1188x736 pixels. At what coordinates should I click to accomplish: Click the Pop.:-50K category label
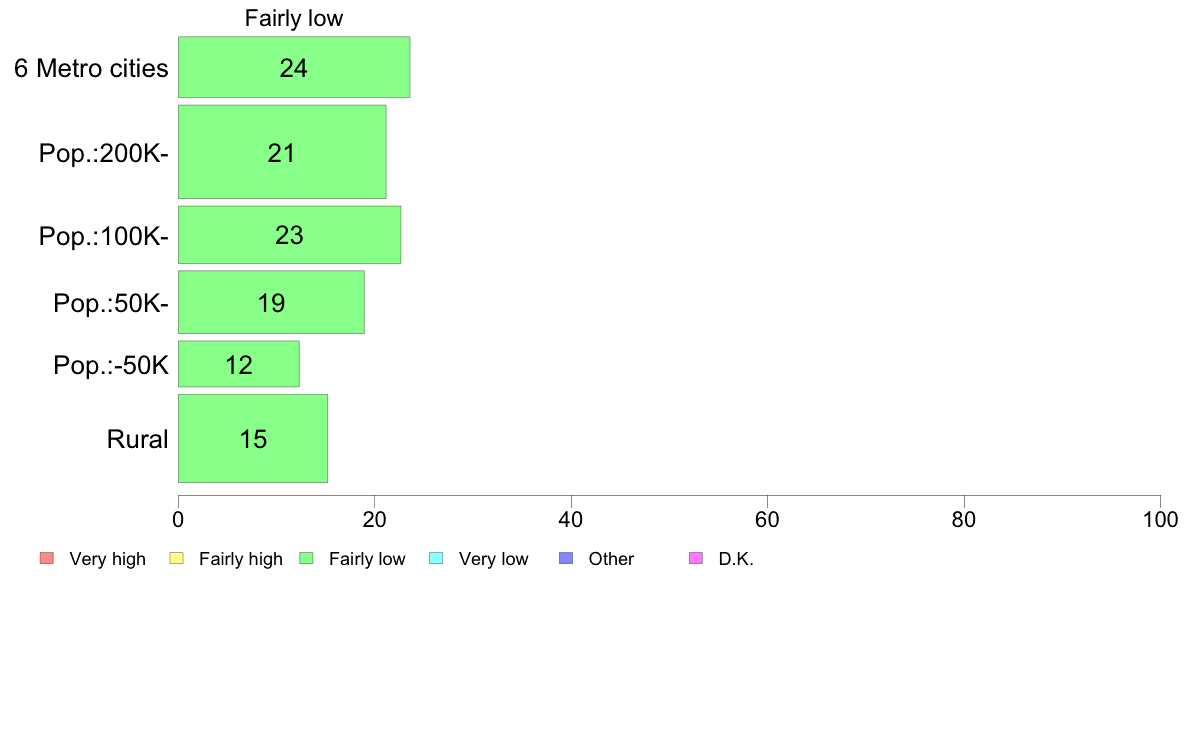tap(111, 365)
